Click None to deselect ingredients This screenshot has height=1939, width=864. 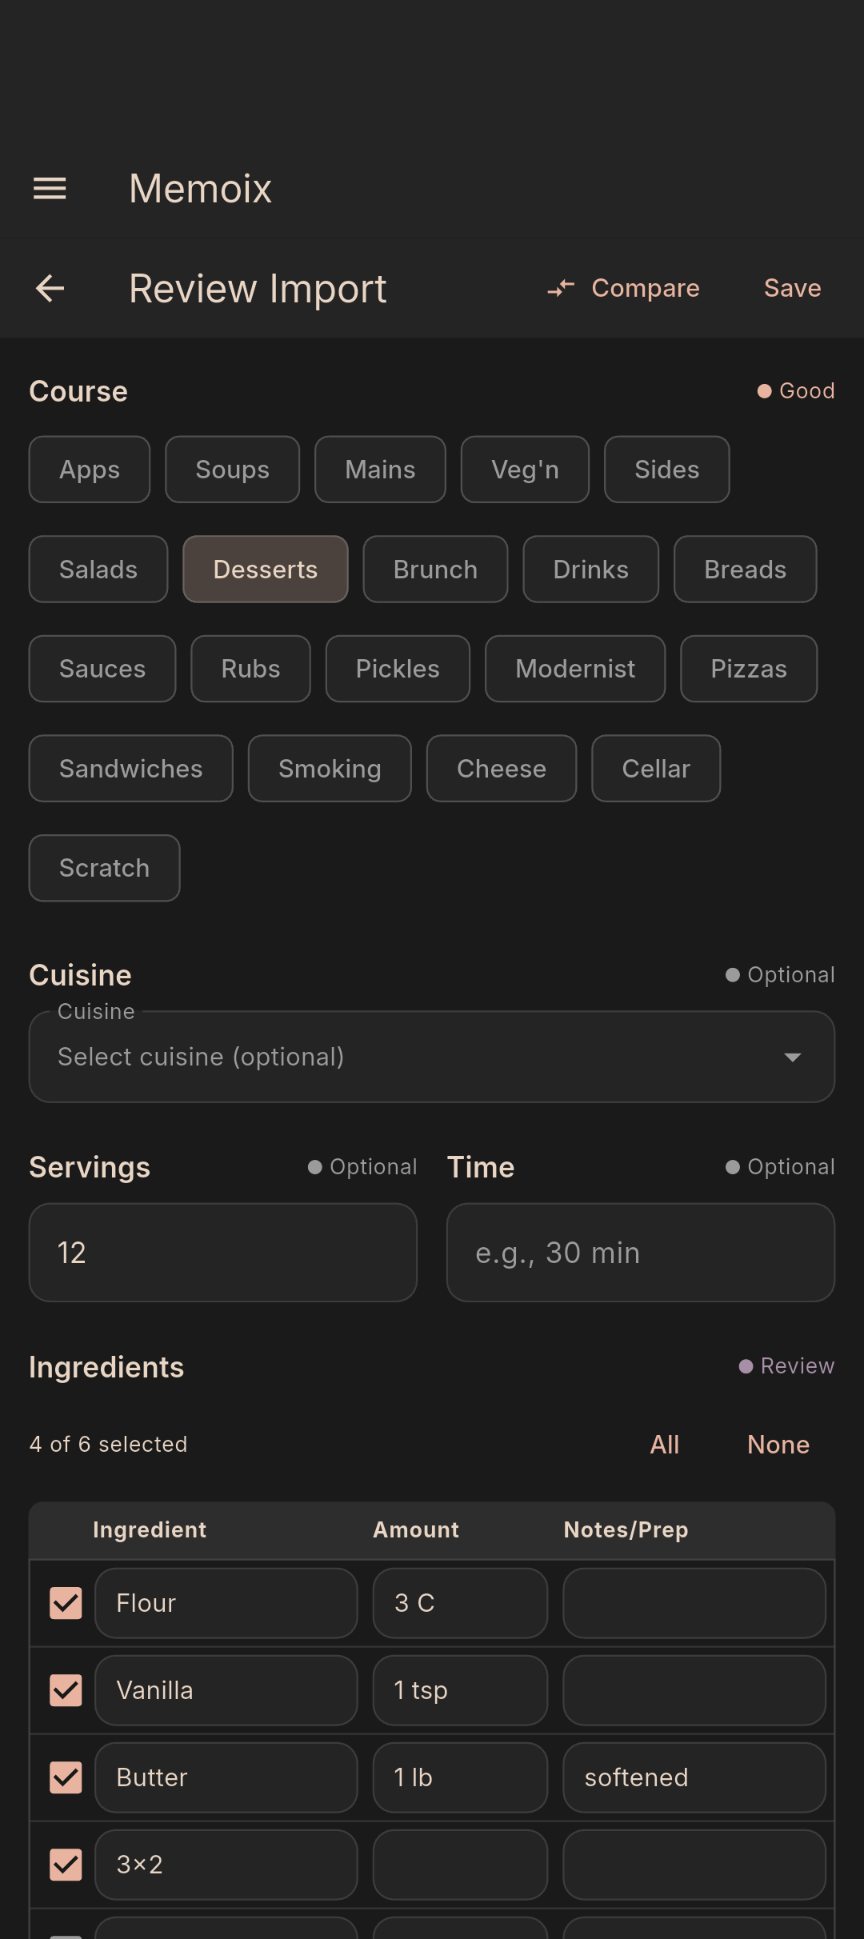click(x=778, y=1444)
